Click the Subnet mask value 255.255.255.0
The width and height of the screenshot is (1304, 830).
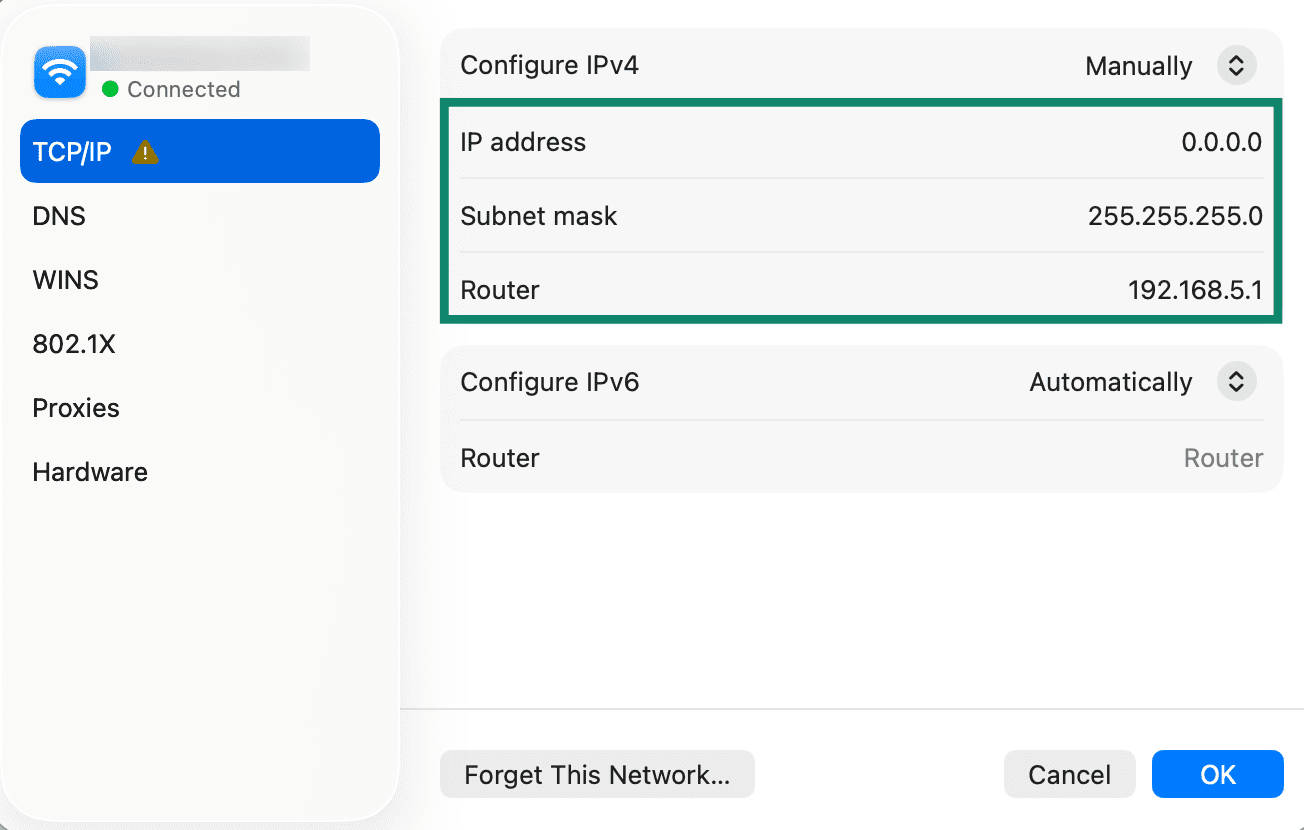[x=1175, y=216]
